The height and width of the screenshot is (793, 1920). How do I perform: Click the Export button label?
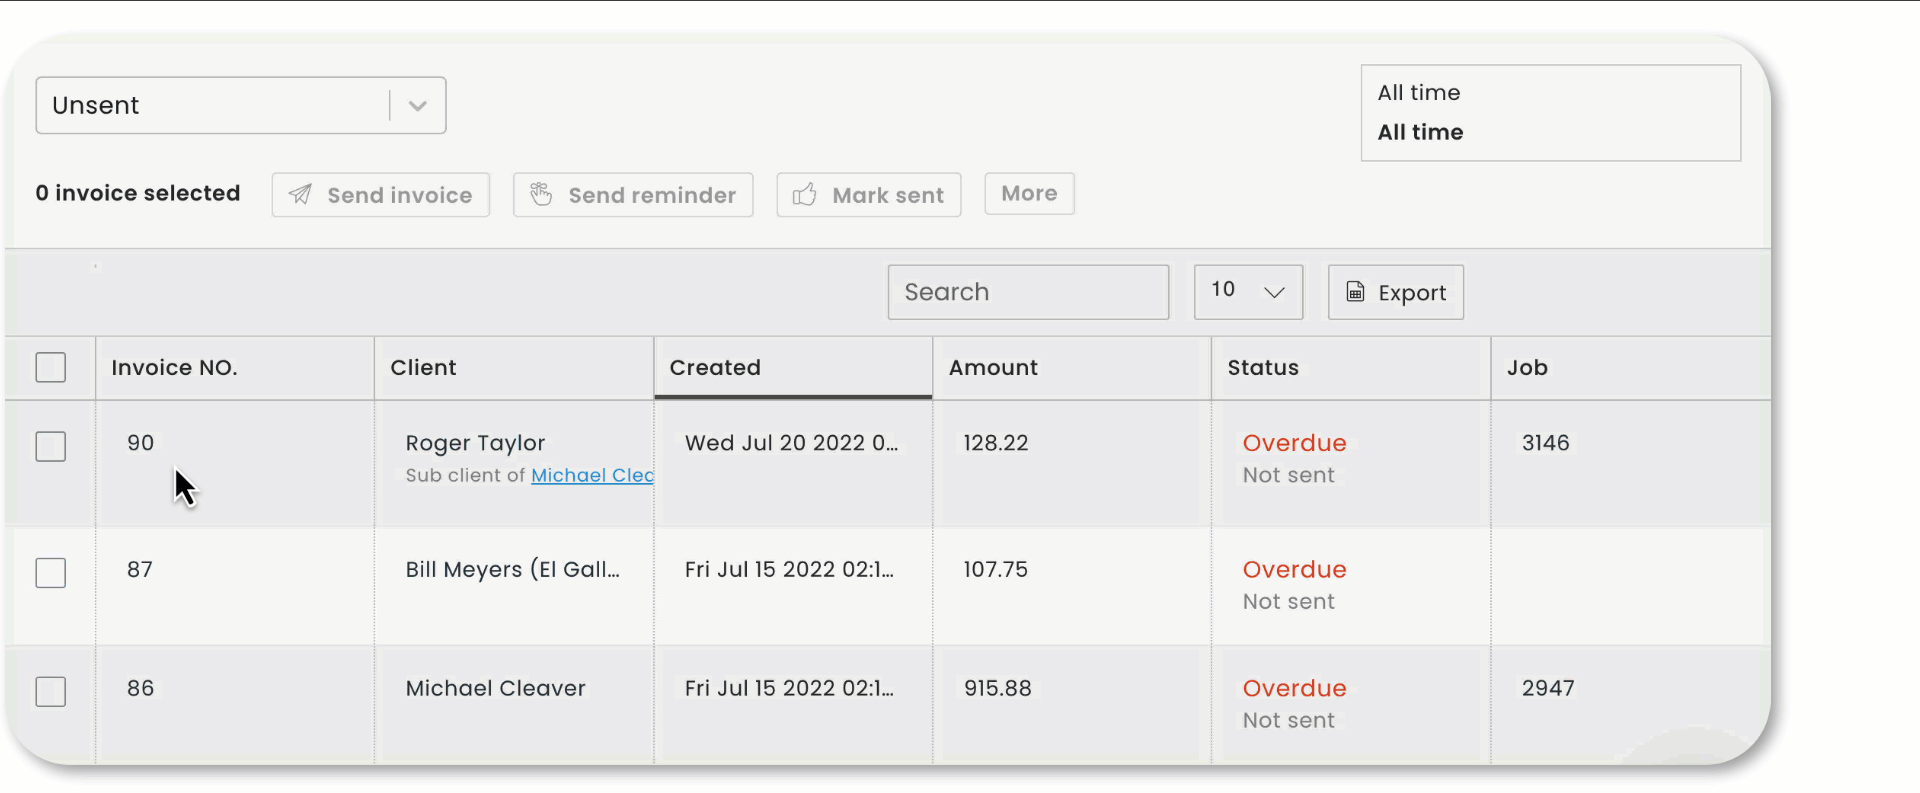1412,293
